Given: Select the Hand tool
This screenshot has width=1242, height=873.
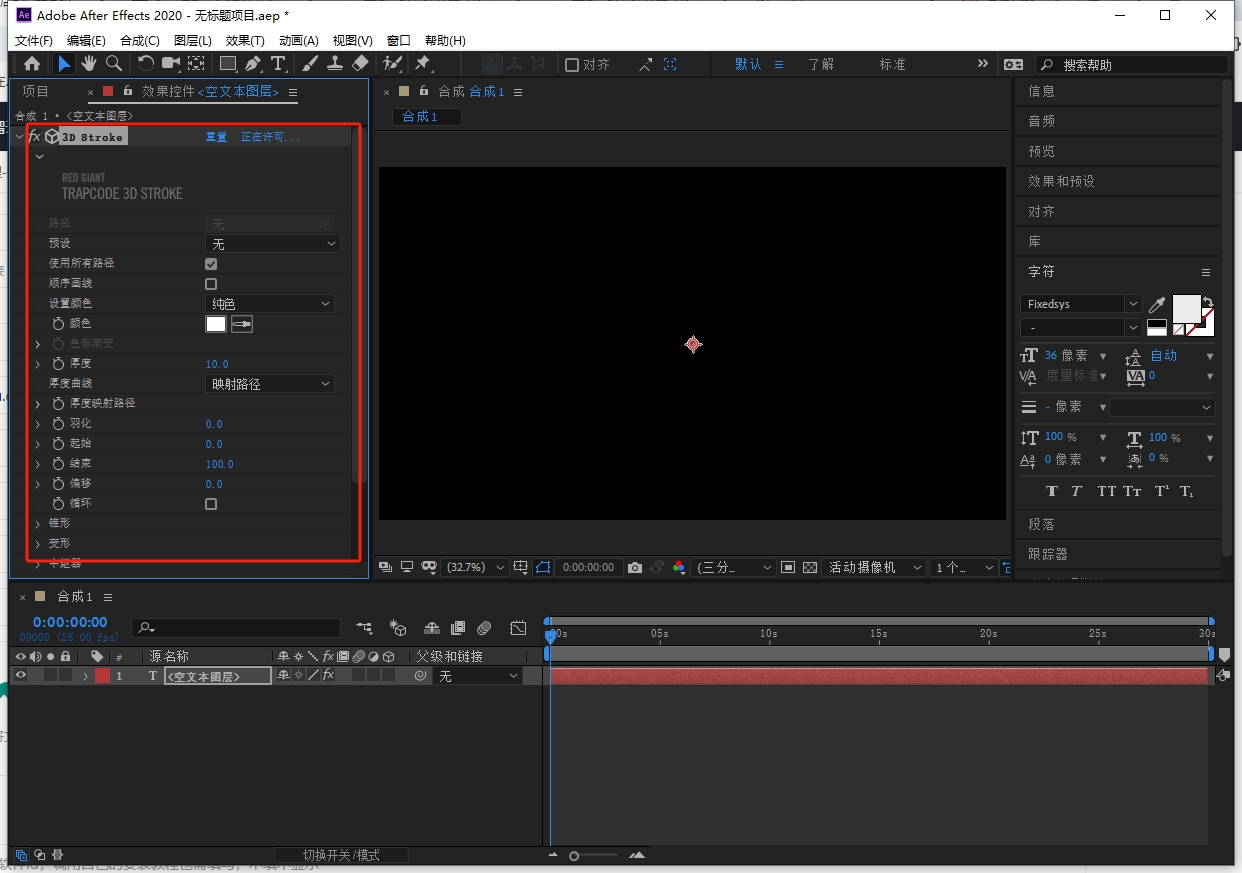Looking at the screenshot, I should pos(89,64).
